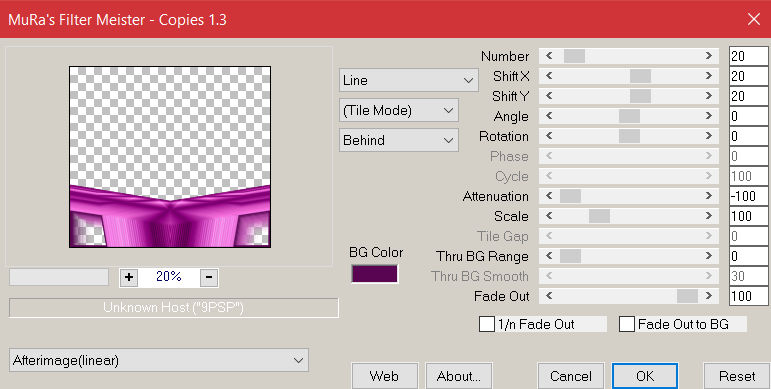
Task: Click Number slider right arrow
Action: pos(709,56)
